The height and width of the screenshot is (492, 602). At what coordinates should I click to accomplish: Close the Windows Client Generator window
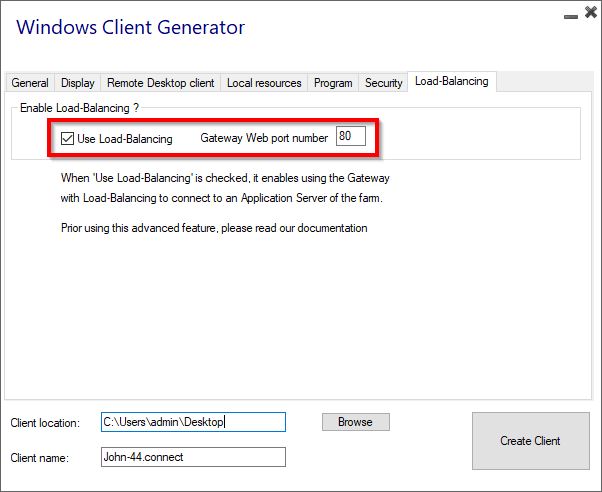pos(588,13)
